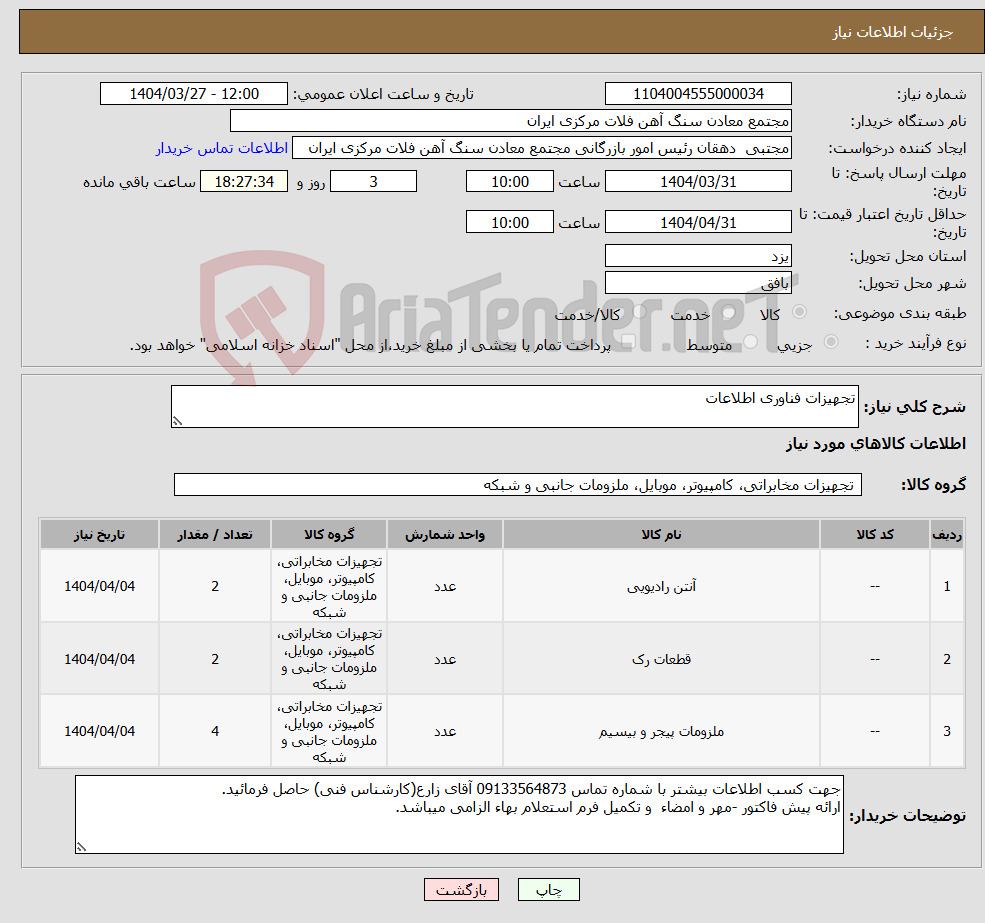The width and height of the screenshot is (985, 923).
Task: Select the کالا/خدمت radio button
Action: tap(639, 311)
